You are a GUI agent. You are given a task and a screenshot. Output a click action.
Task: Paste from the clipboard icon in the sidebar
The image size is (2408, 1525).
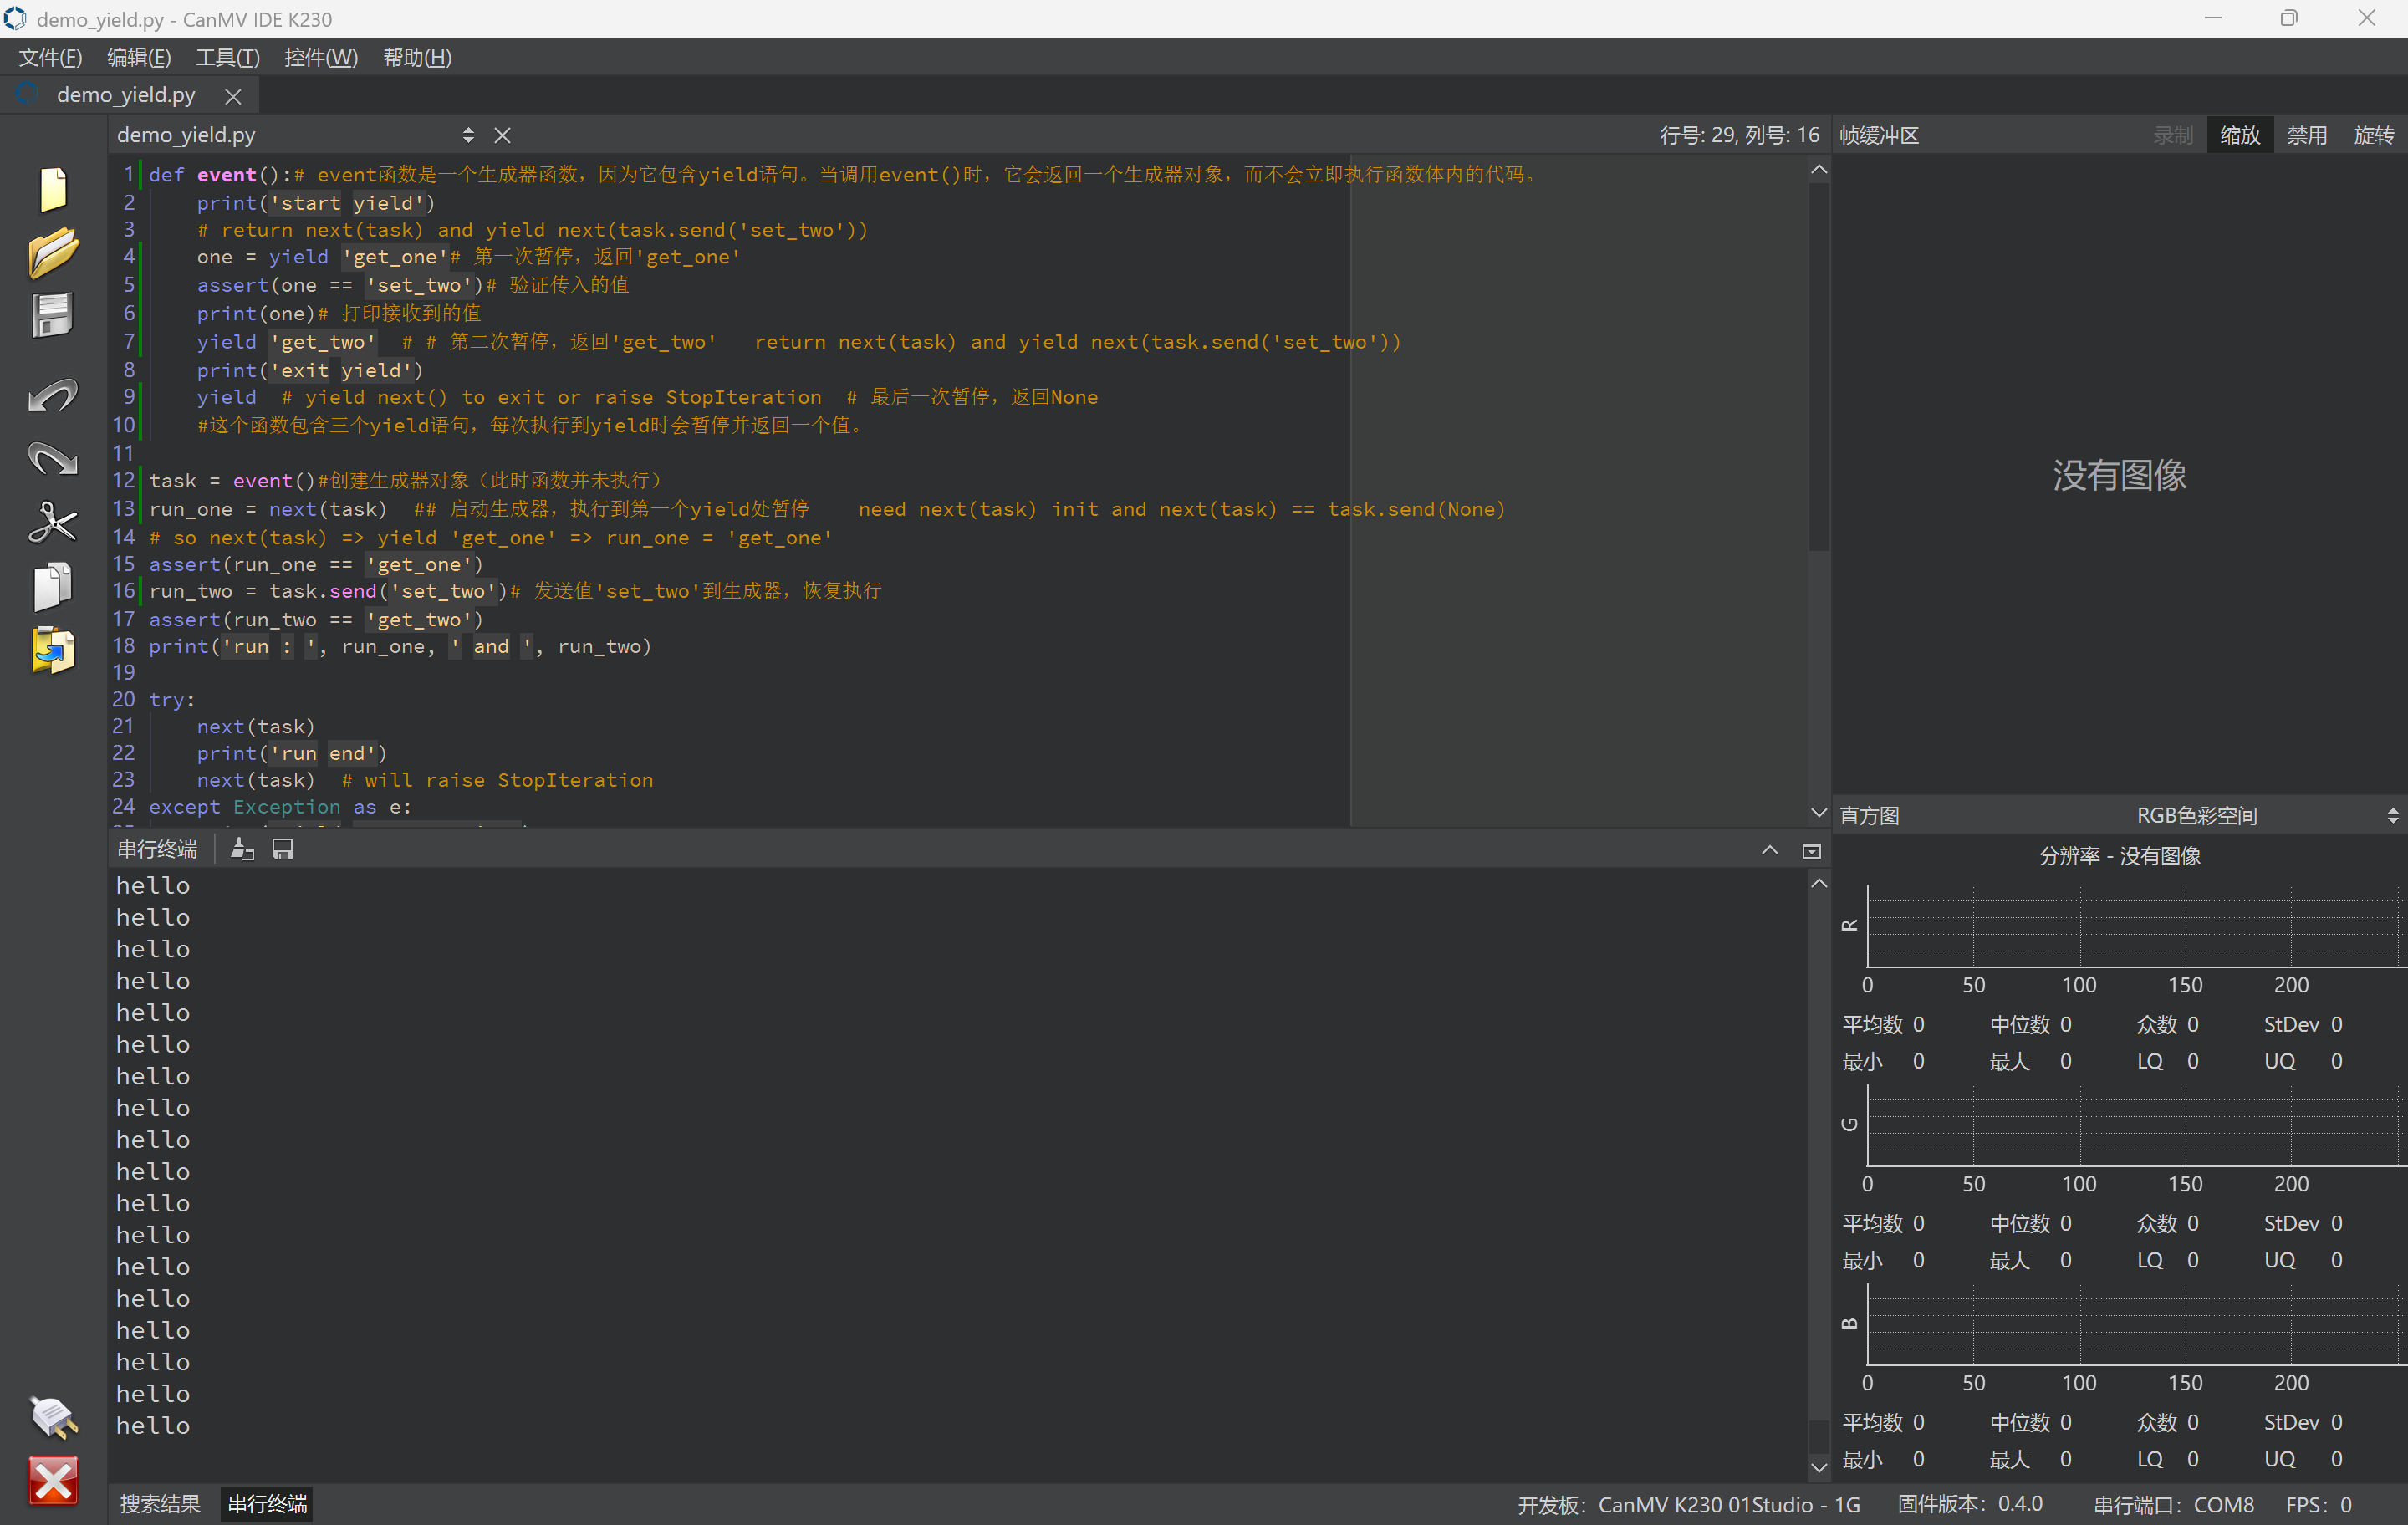53,650
